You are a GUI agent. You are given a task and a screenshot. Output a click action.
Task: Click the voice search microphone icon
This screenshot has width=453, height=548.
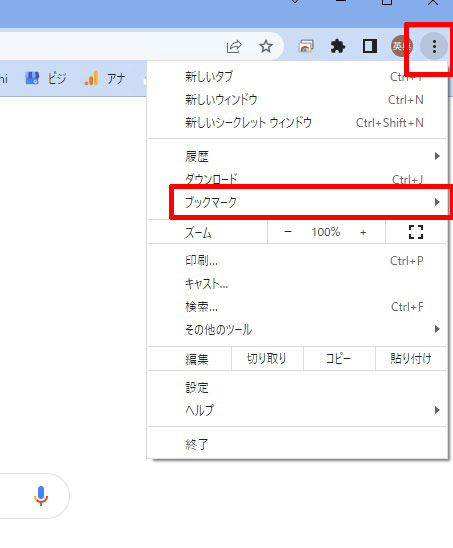tap(41, 496)
